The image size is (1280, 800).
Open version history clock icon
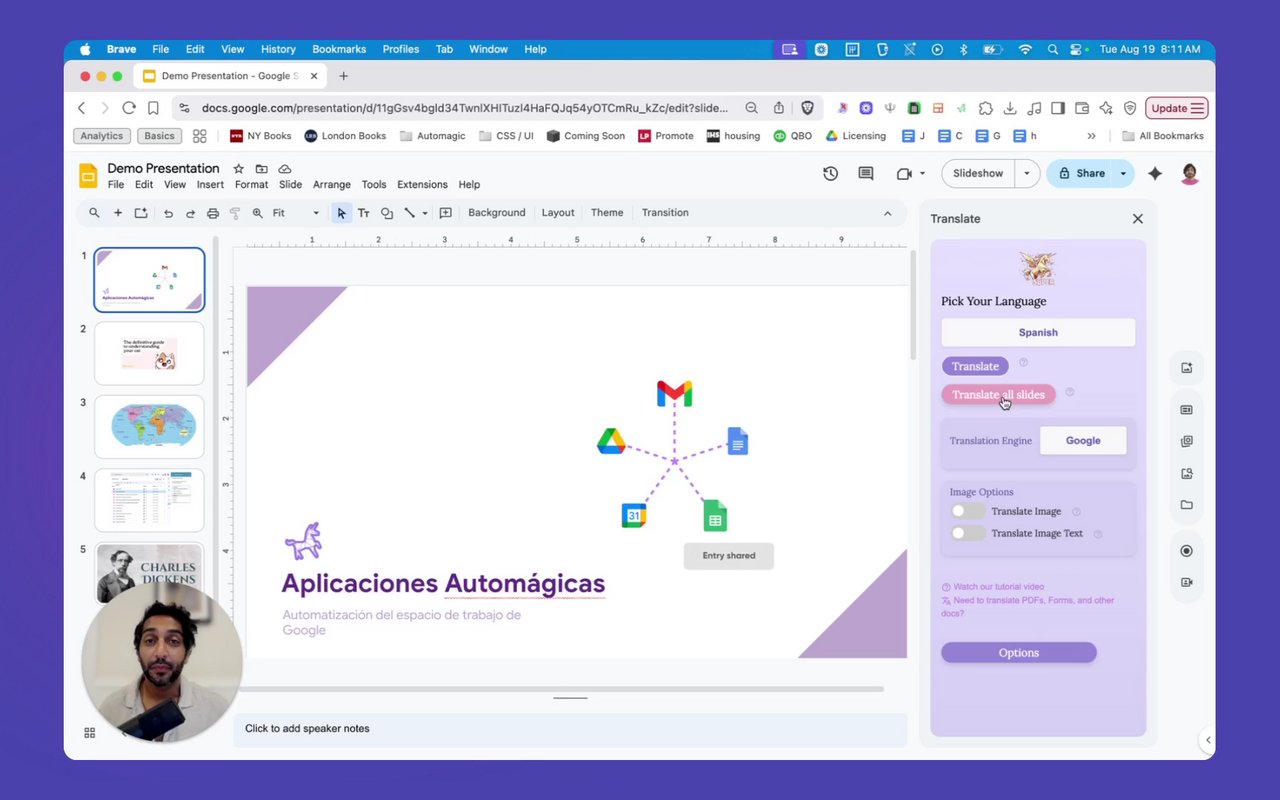(x=830, y=173)
